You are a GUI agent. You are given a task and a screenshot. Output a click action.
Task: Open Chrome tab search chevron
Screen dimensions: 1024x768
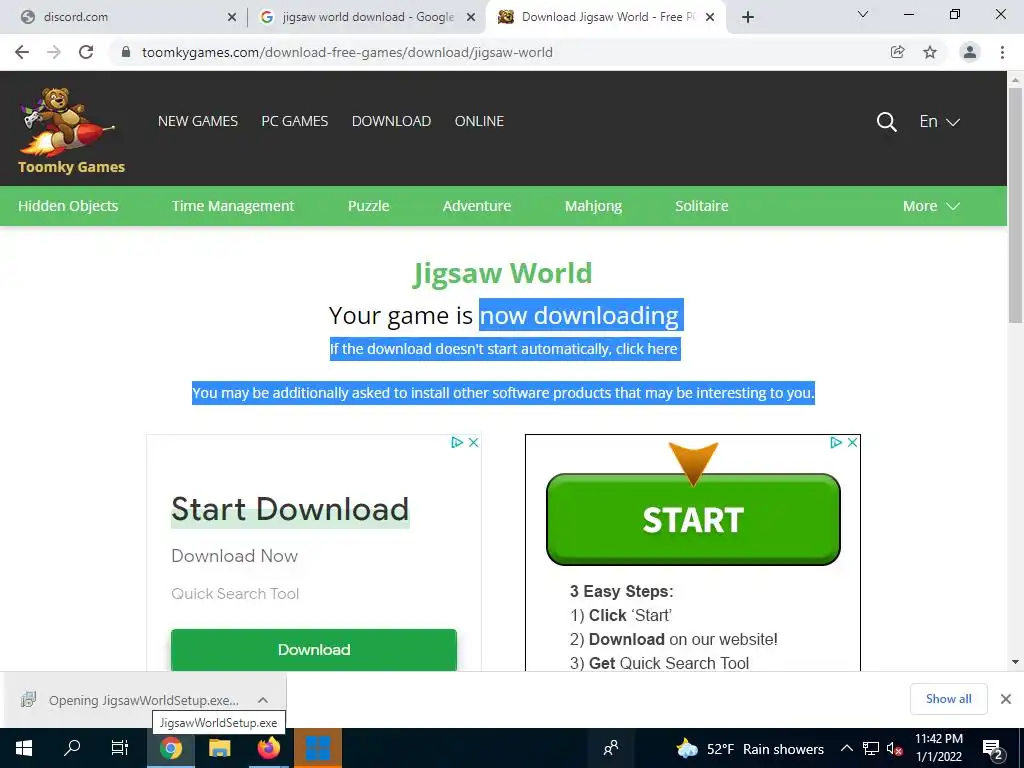click(863, 14)
